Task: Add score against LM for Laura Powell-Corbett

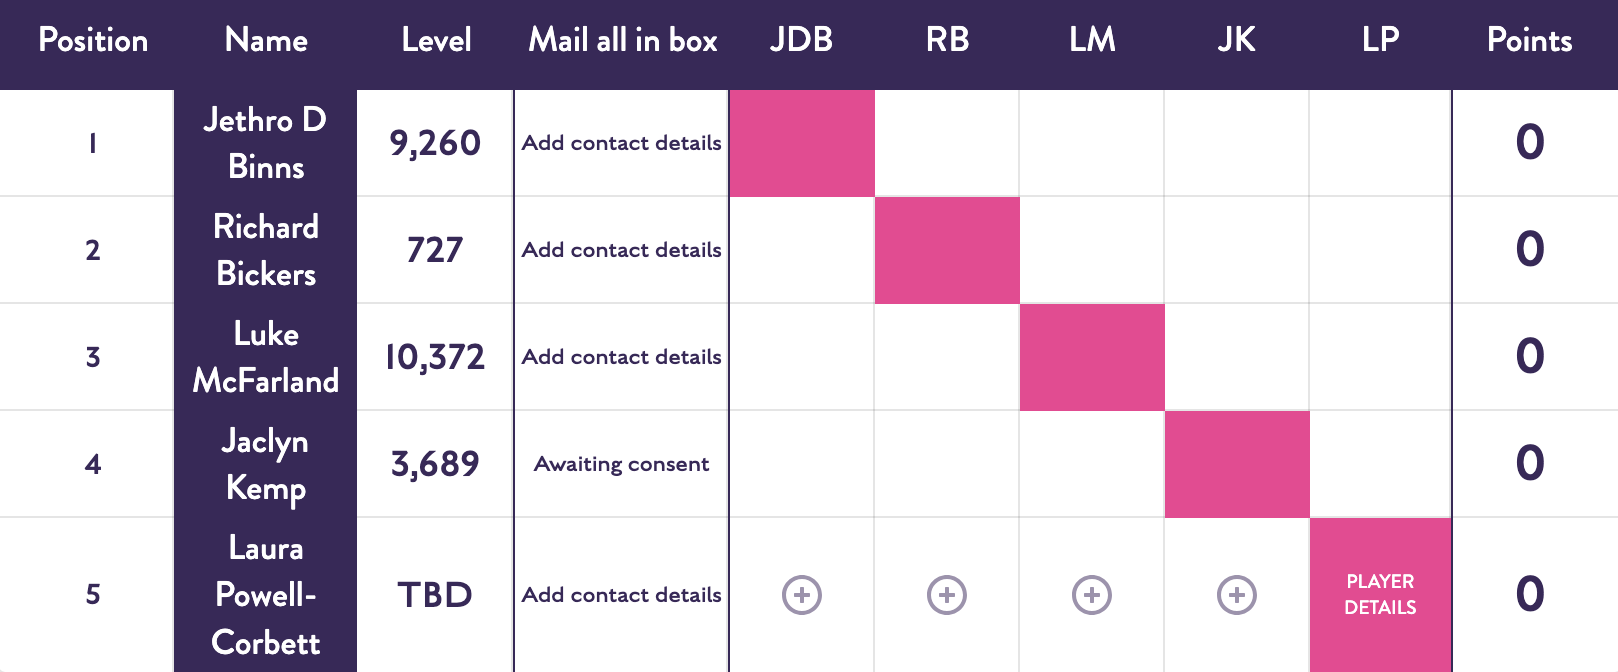Action: [1092, 595]
